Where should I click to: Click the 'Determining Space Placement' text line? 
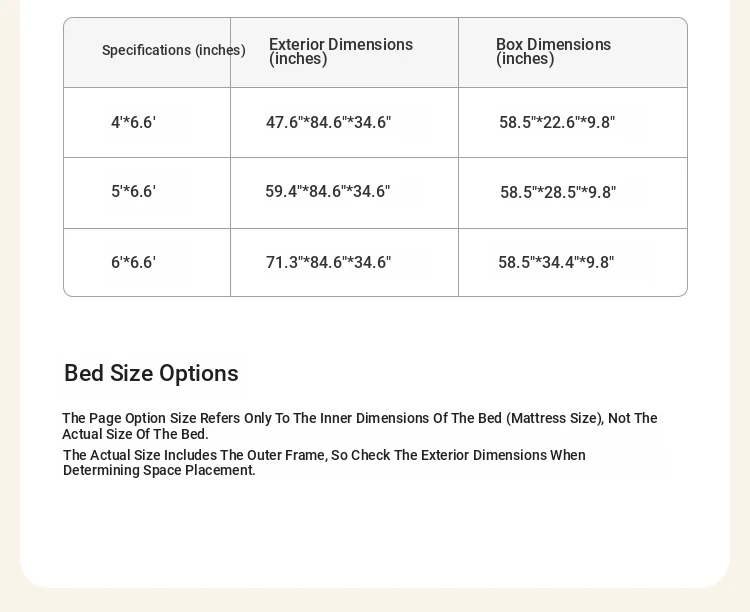159,470
